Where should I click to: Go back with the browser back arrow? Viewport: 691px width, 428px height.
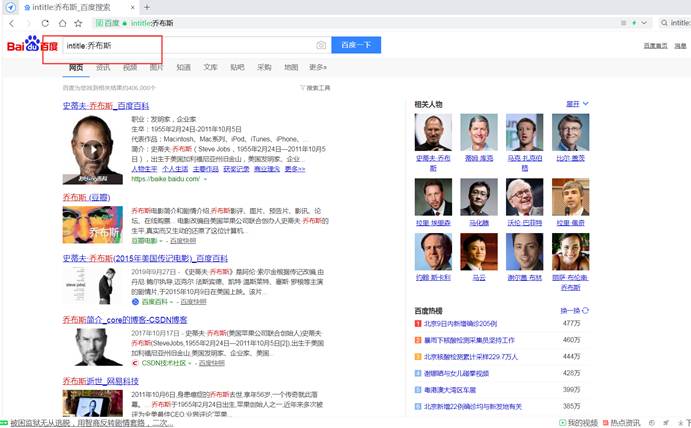pos(12,23)
